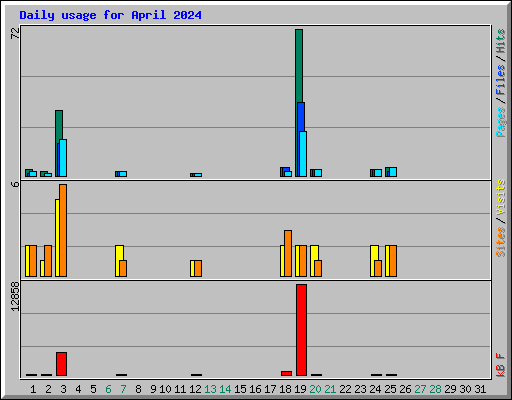This screenshot has width=512, height=400.
Task: Click day label '18' on the x-axis
Action: pos(285,389)
